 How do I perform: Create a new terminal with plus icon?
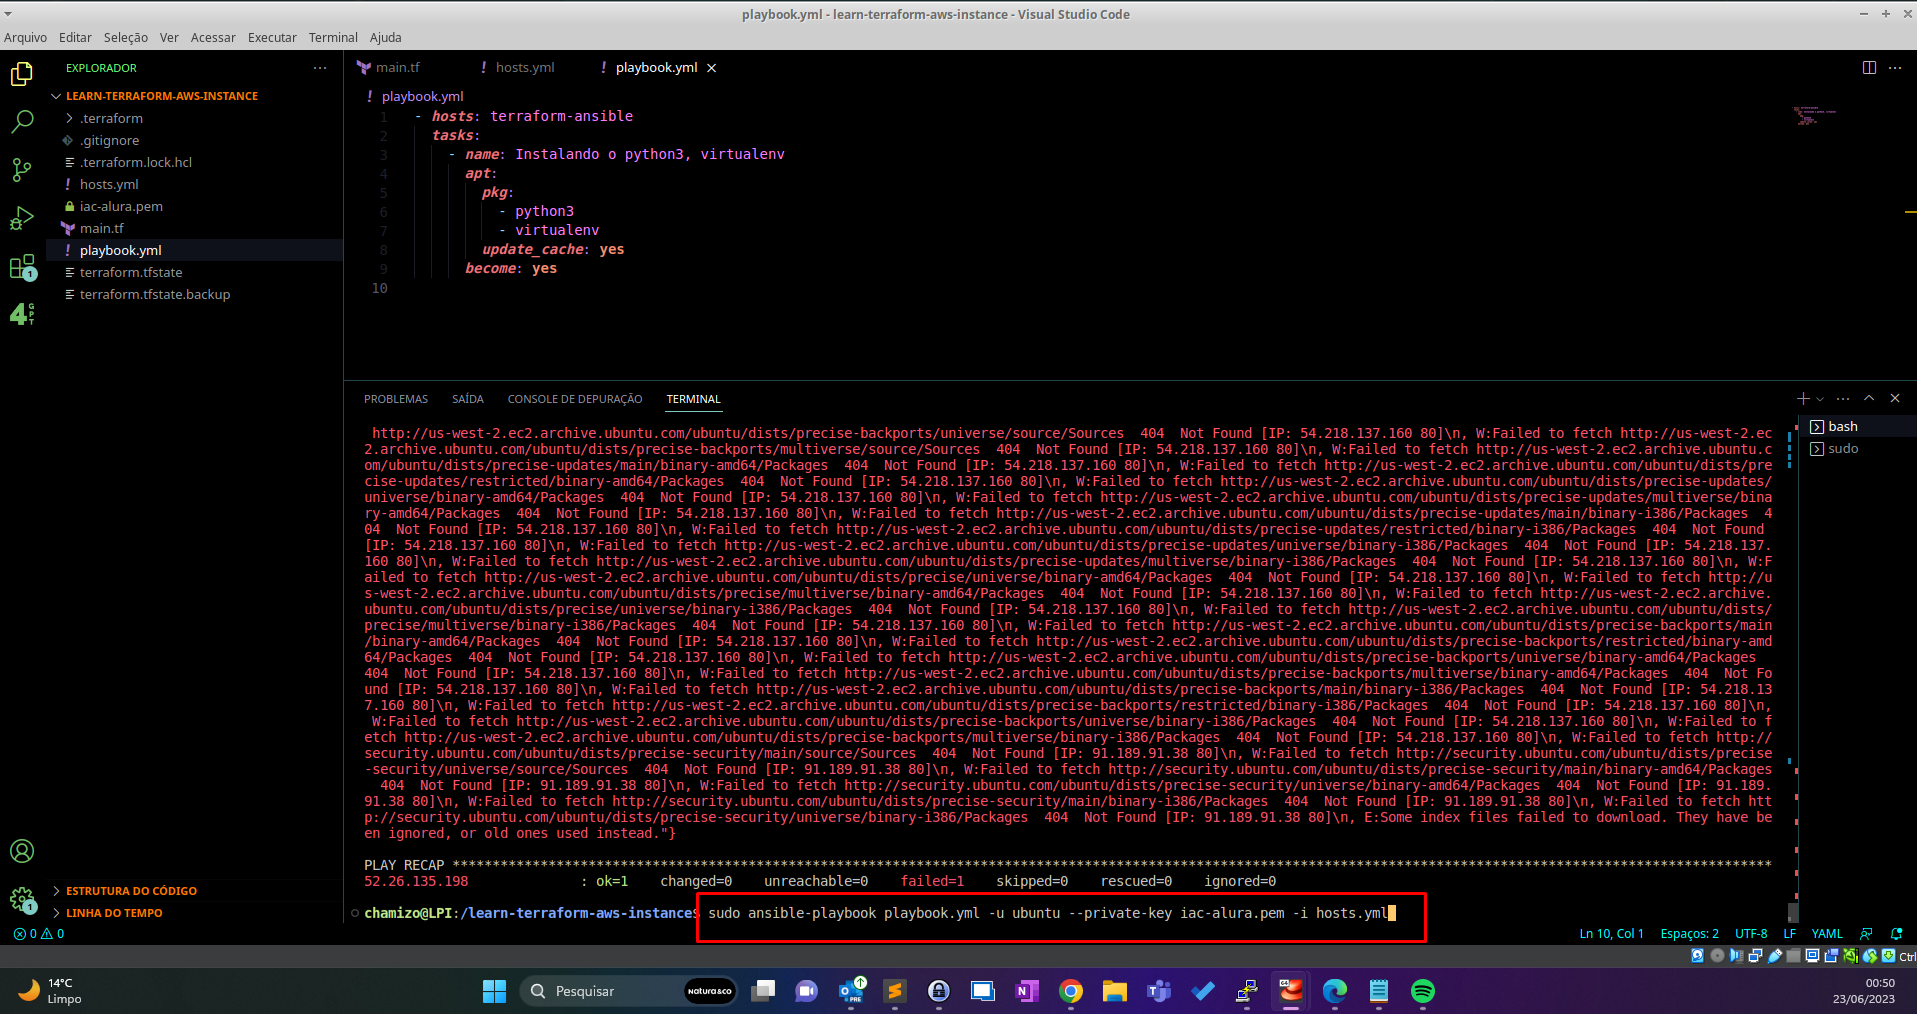pyautogui.click(x=1803, y=398)
